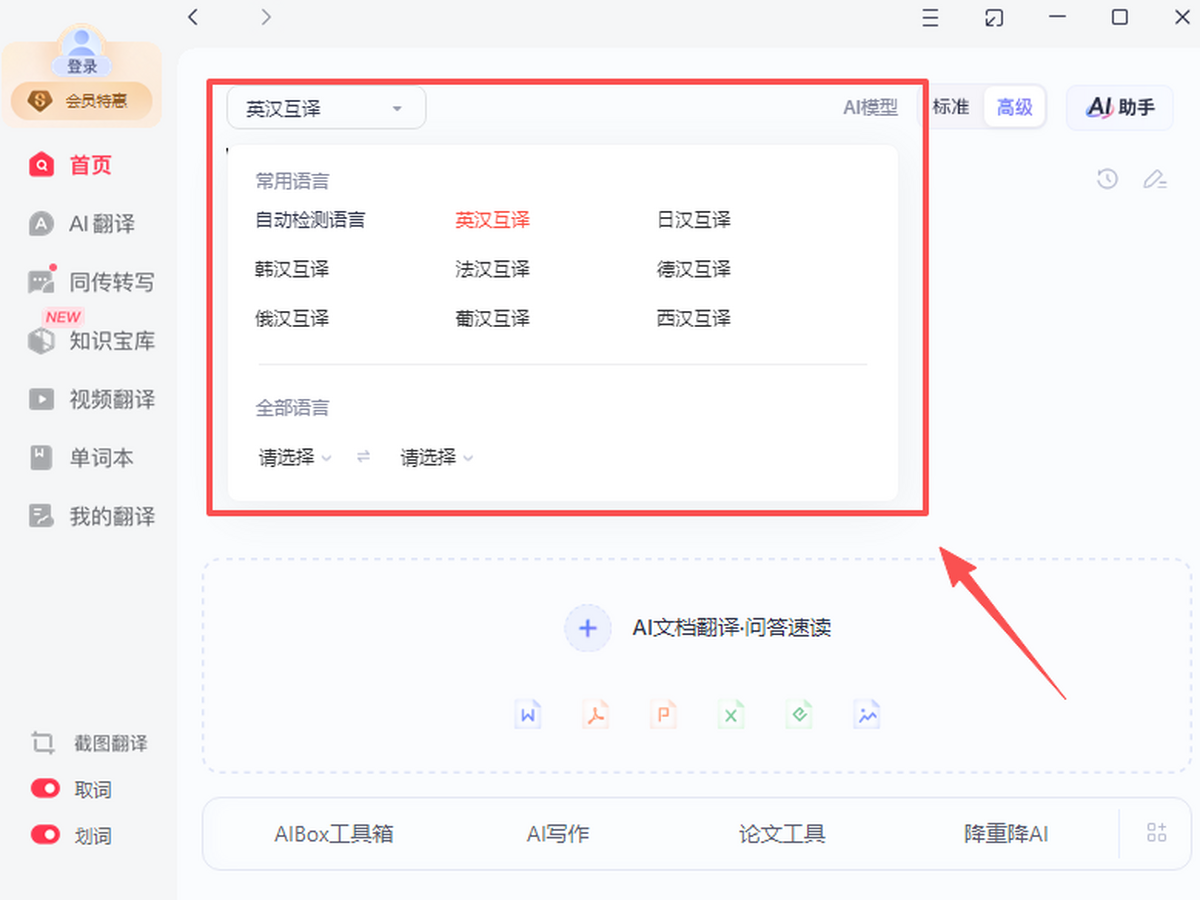Open the AI 助手 button

(1120, 107)
